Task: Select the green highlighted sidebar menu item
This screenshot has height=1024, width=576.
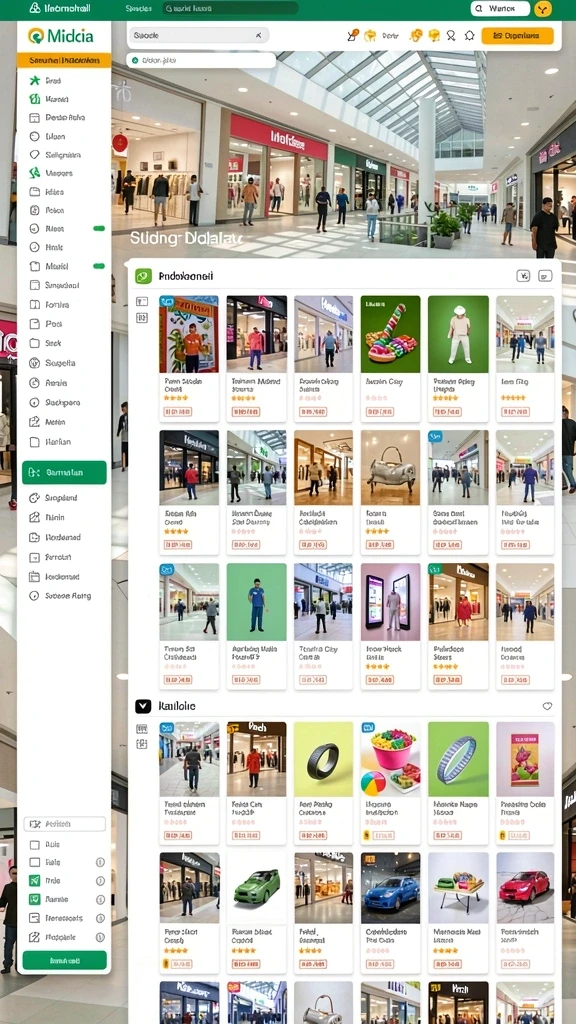Action: pyautogui.click(x=64, y=472)
